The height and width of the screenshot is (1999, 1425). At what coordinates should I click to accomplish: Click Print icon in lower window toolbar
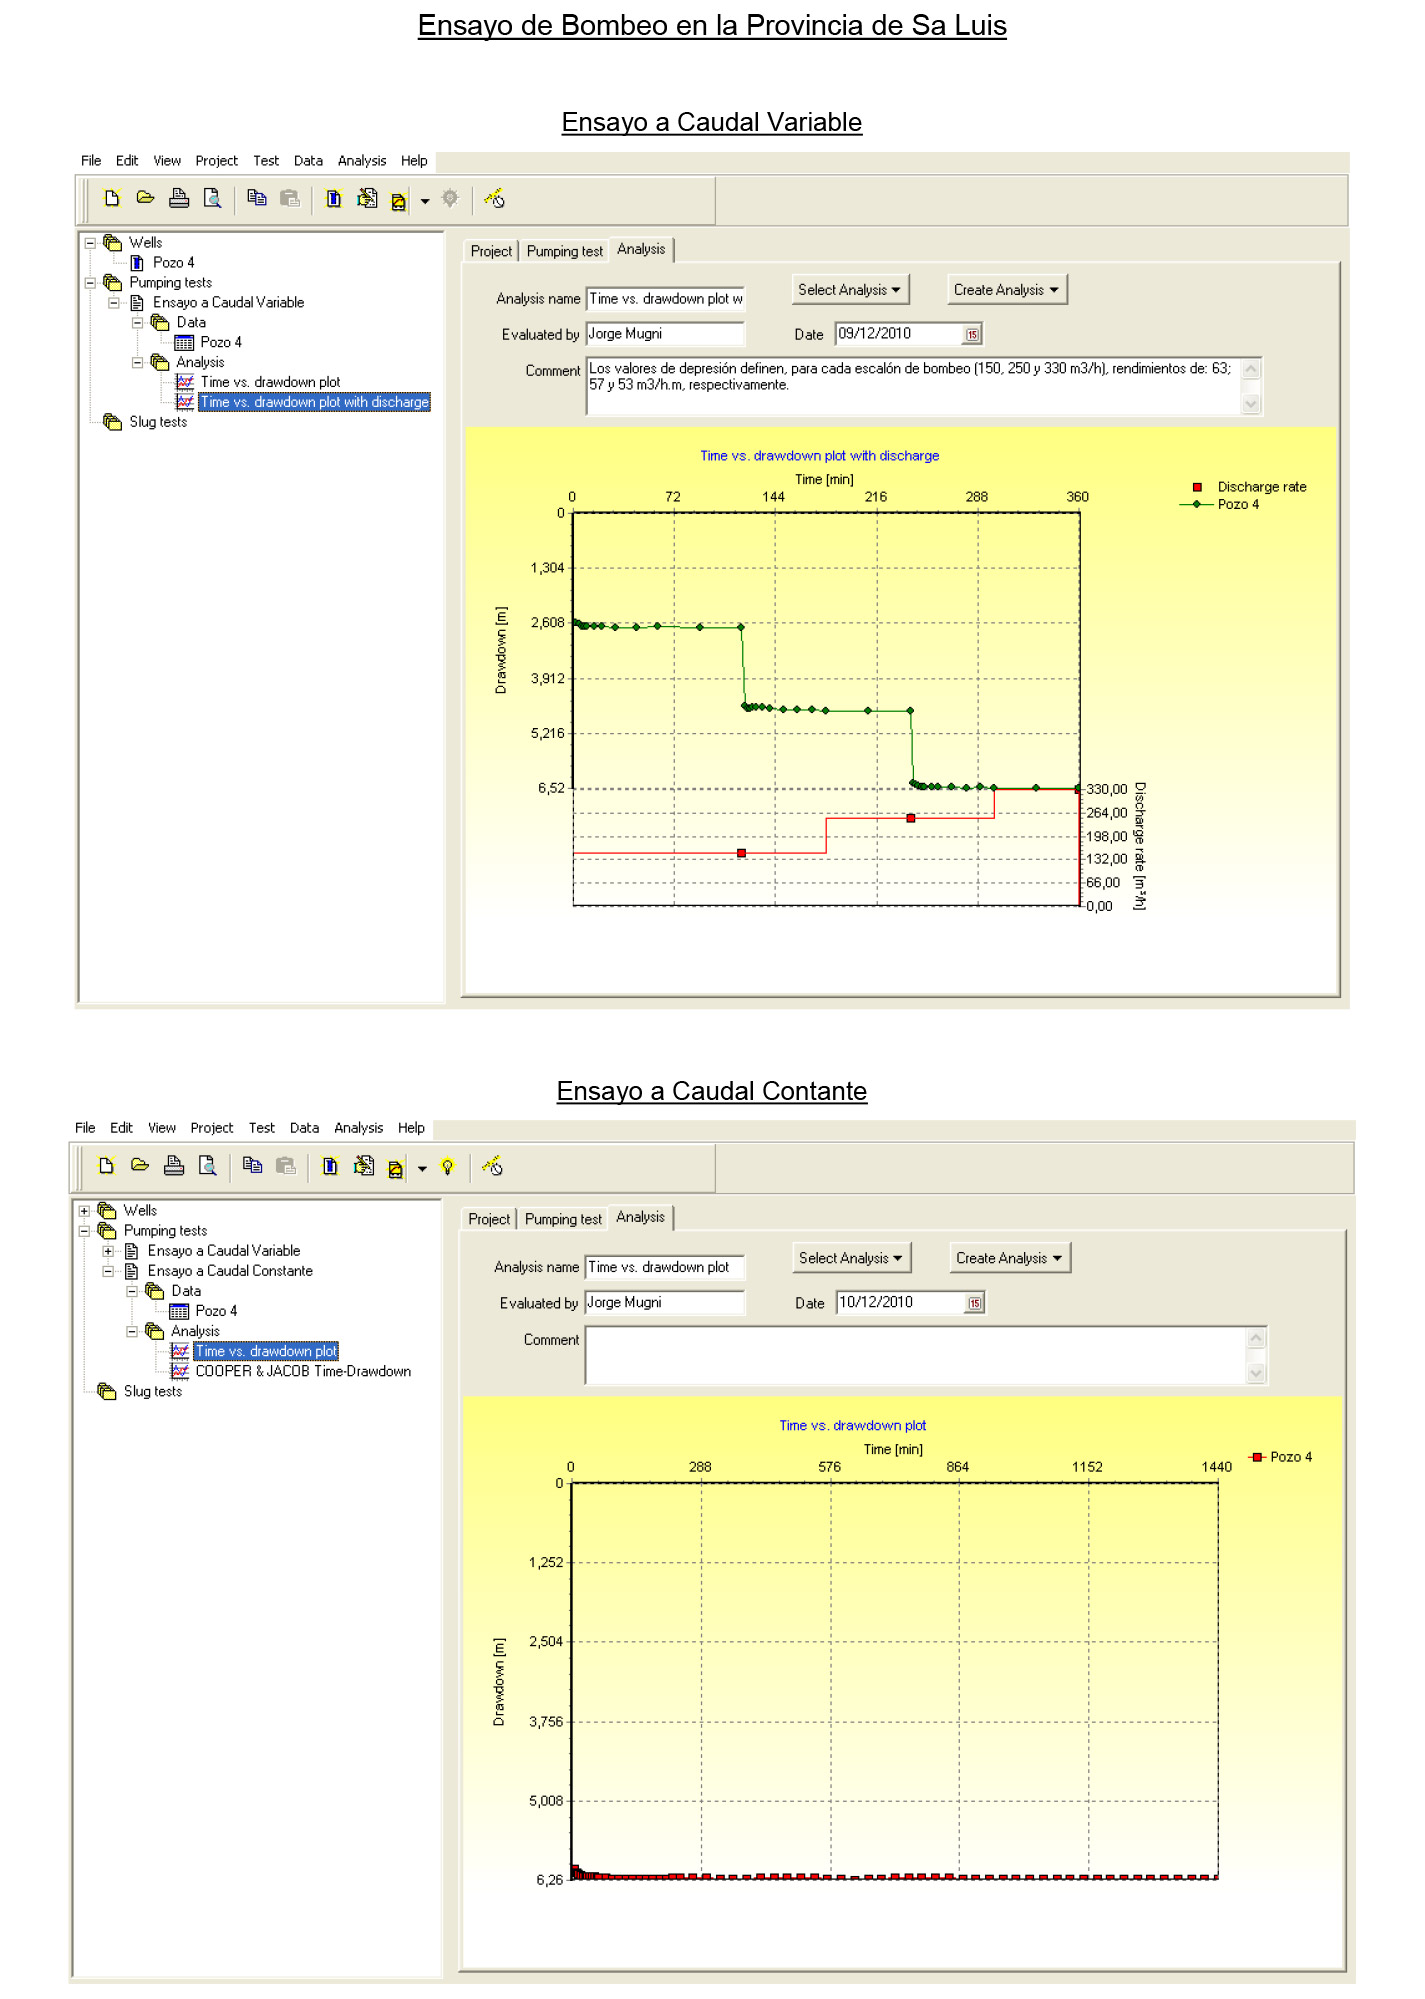174,1166
